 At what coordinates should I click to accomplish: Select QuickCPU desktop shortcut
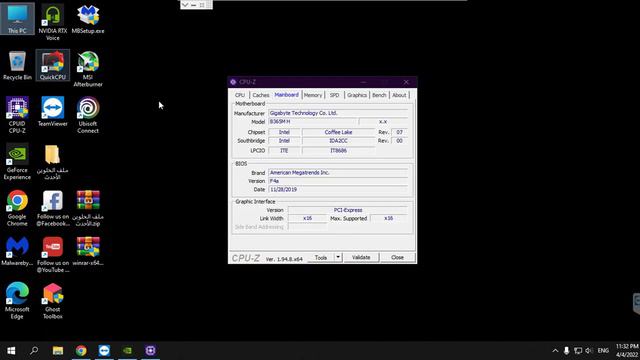(53, 65)
